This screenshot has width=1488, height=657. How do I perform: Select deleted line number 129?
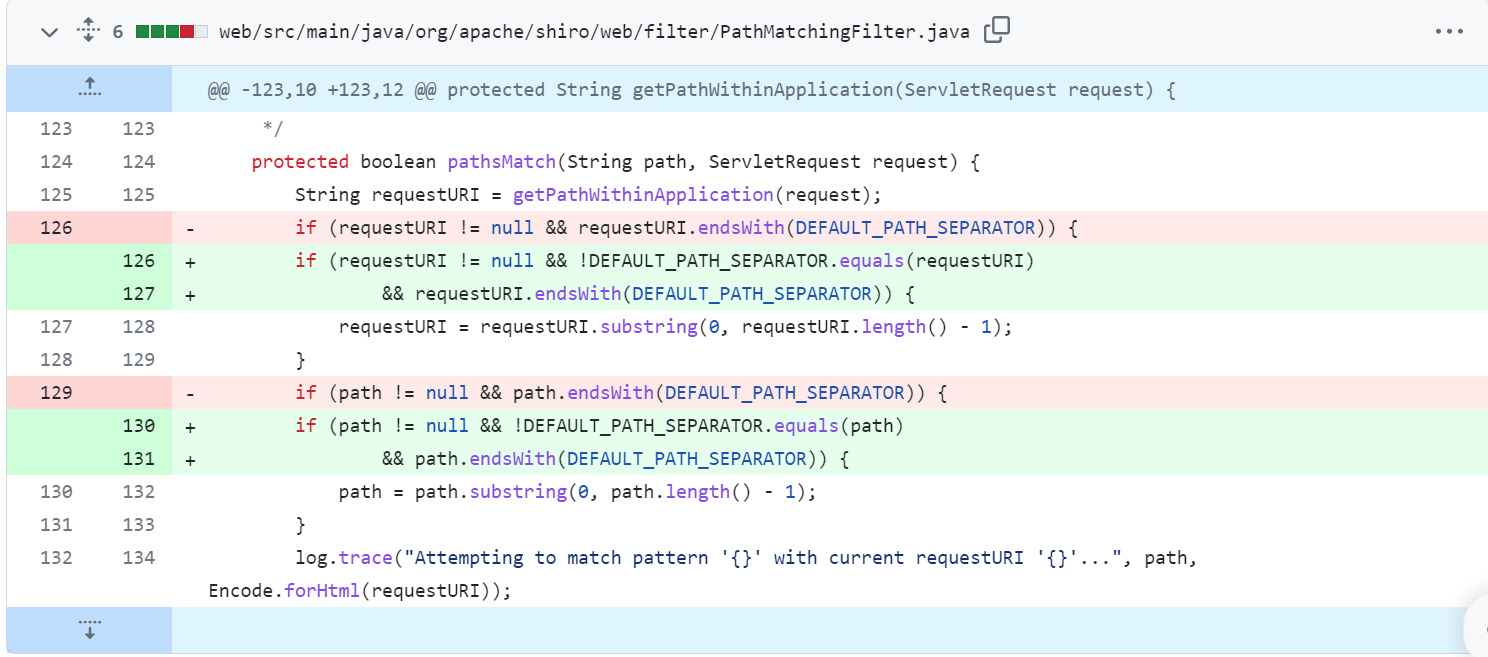tap(56, 393)
